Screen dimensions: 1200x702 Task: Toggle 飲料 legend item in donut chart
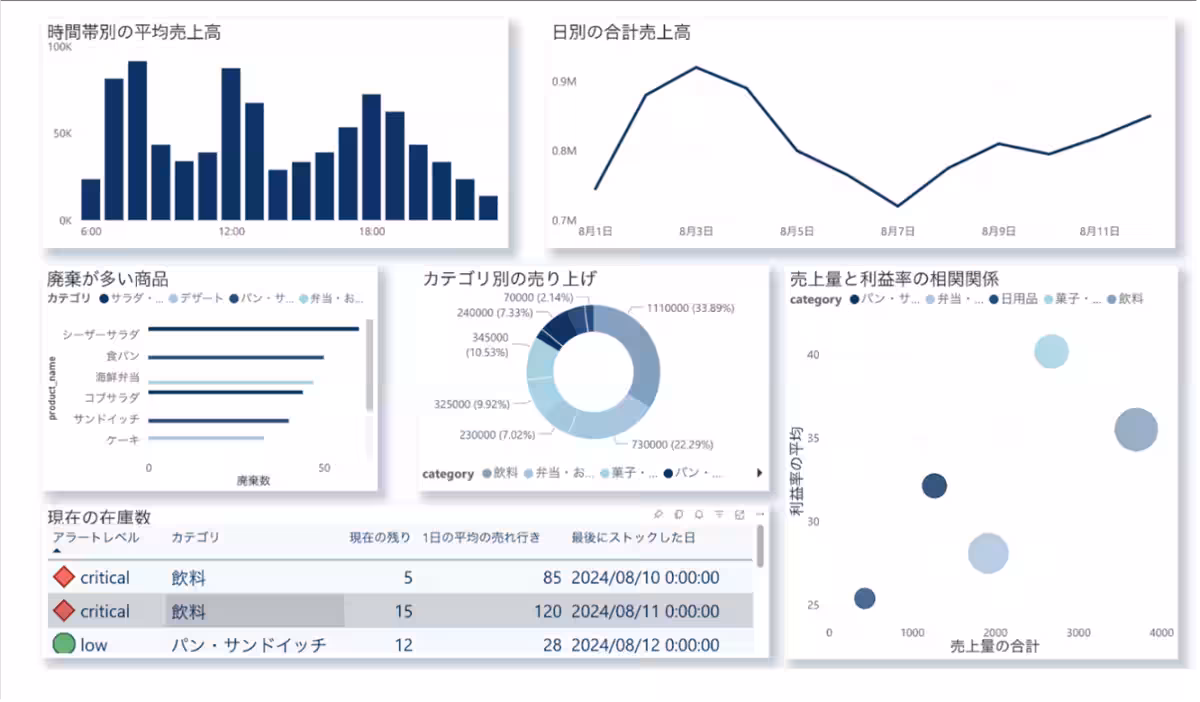(x=498, y=473)
